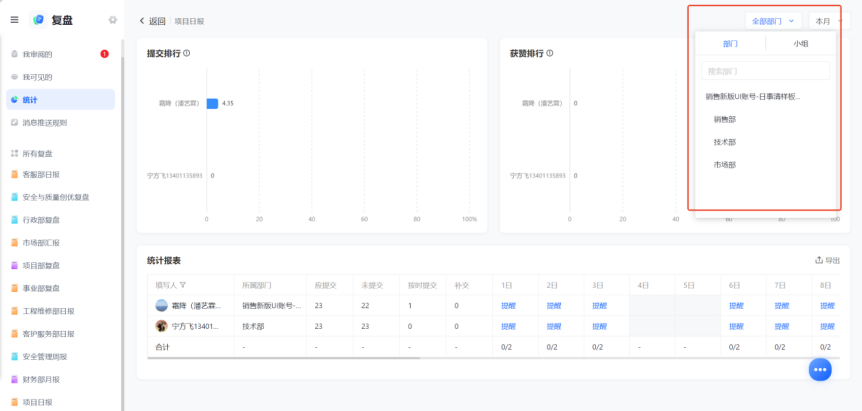Click the filter icon beside 填写人
This screenshot has width=862, height=411.
(183, 285)
